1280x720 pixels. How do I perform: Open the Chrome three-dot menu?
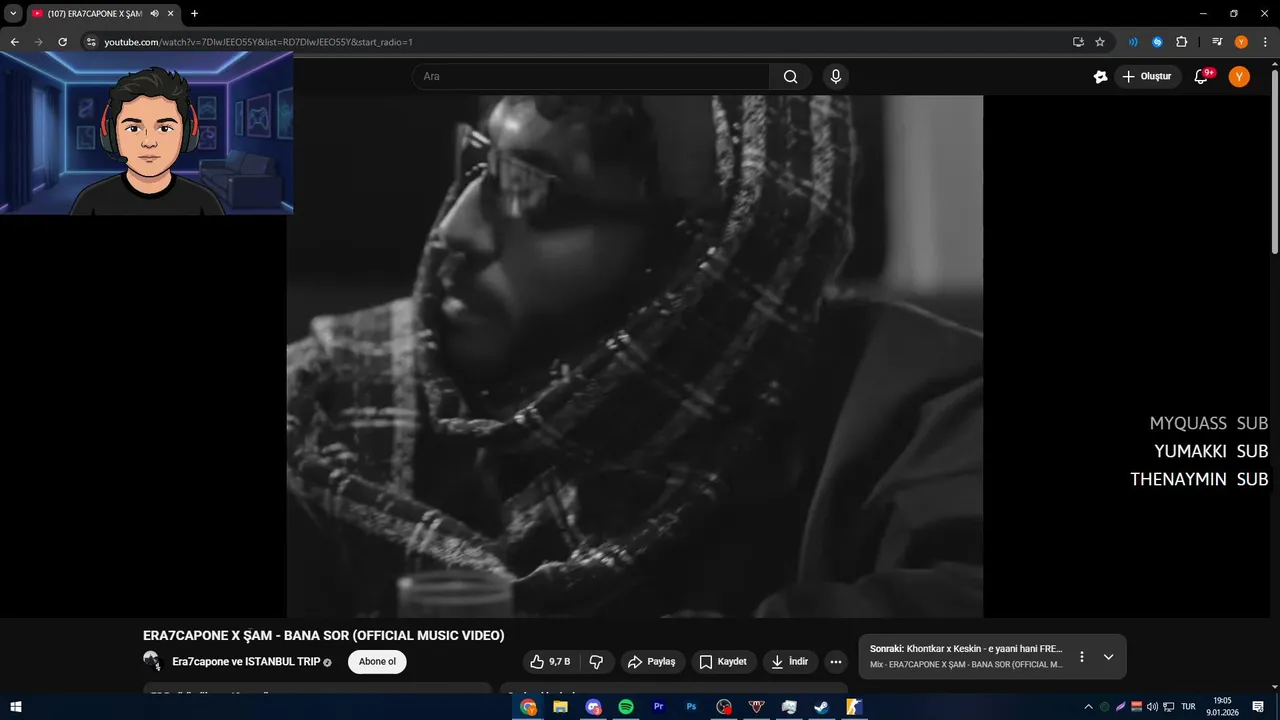pos(1265,42)
